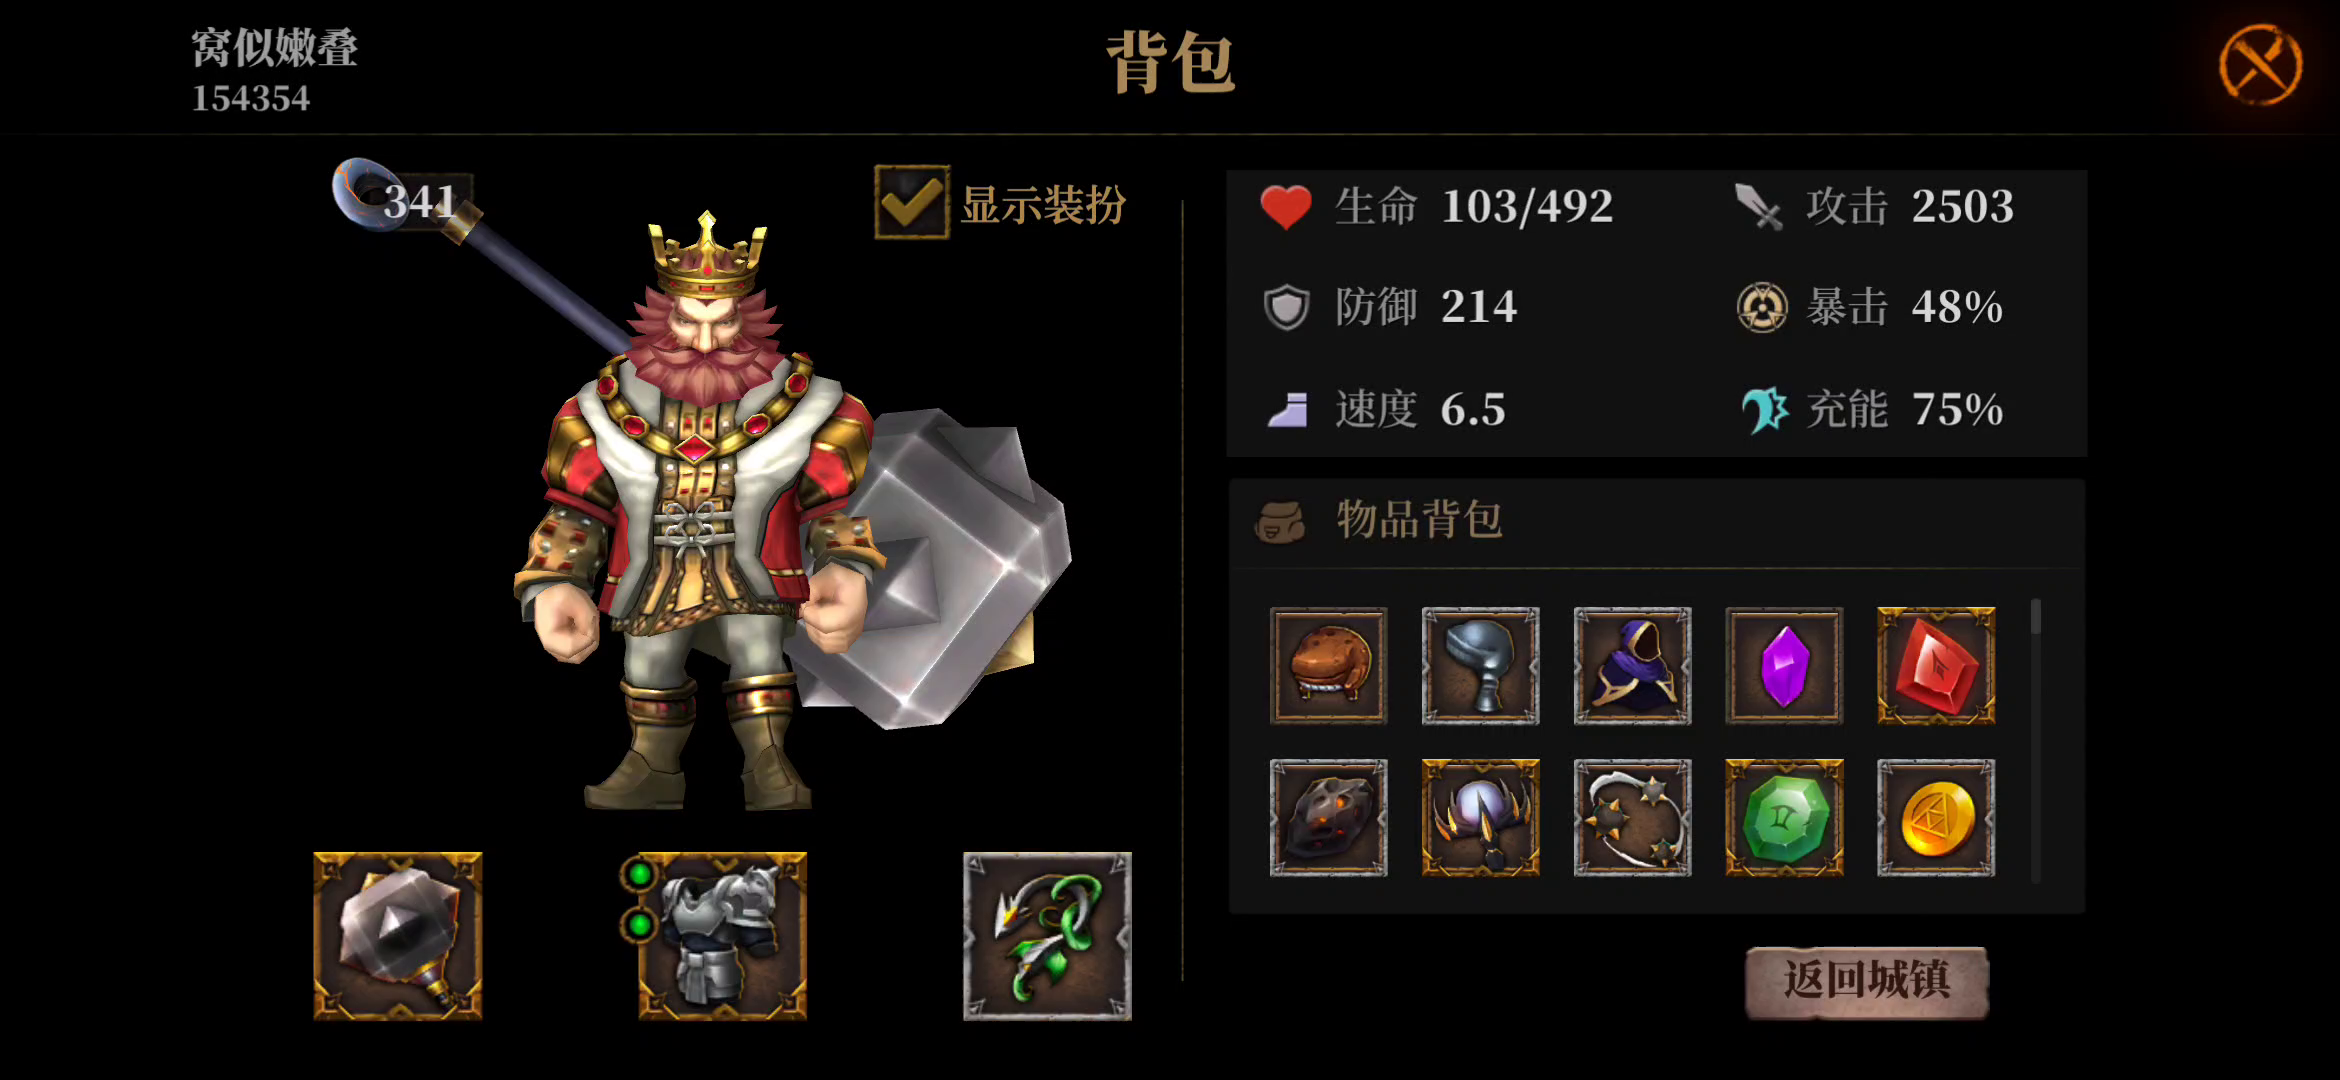Click the 返回城镇 button
The image size is (2340, 1080).
1867,982
